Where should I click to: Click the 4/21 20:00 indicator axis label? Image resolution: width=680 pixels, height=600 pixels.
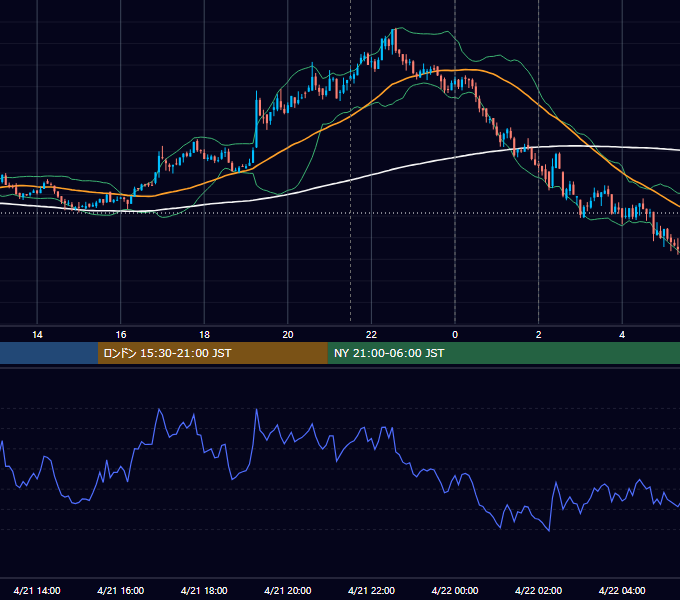(288, 590)
